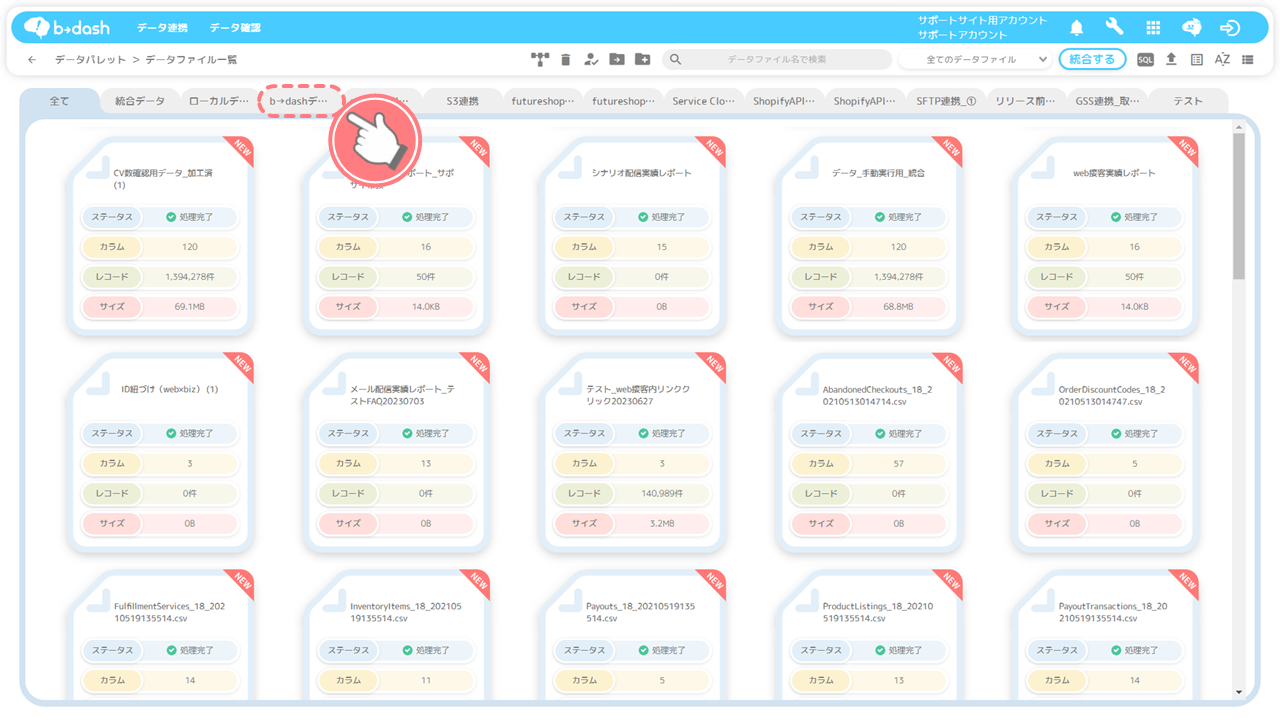Click 3.2MB size value
This screenshot has height=720, width=1280.
[662, 523]
